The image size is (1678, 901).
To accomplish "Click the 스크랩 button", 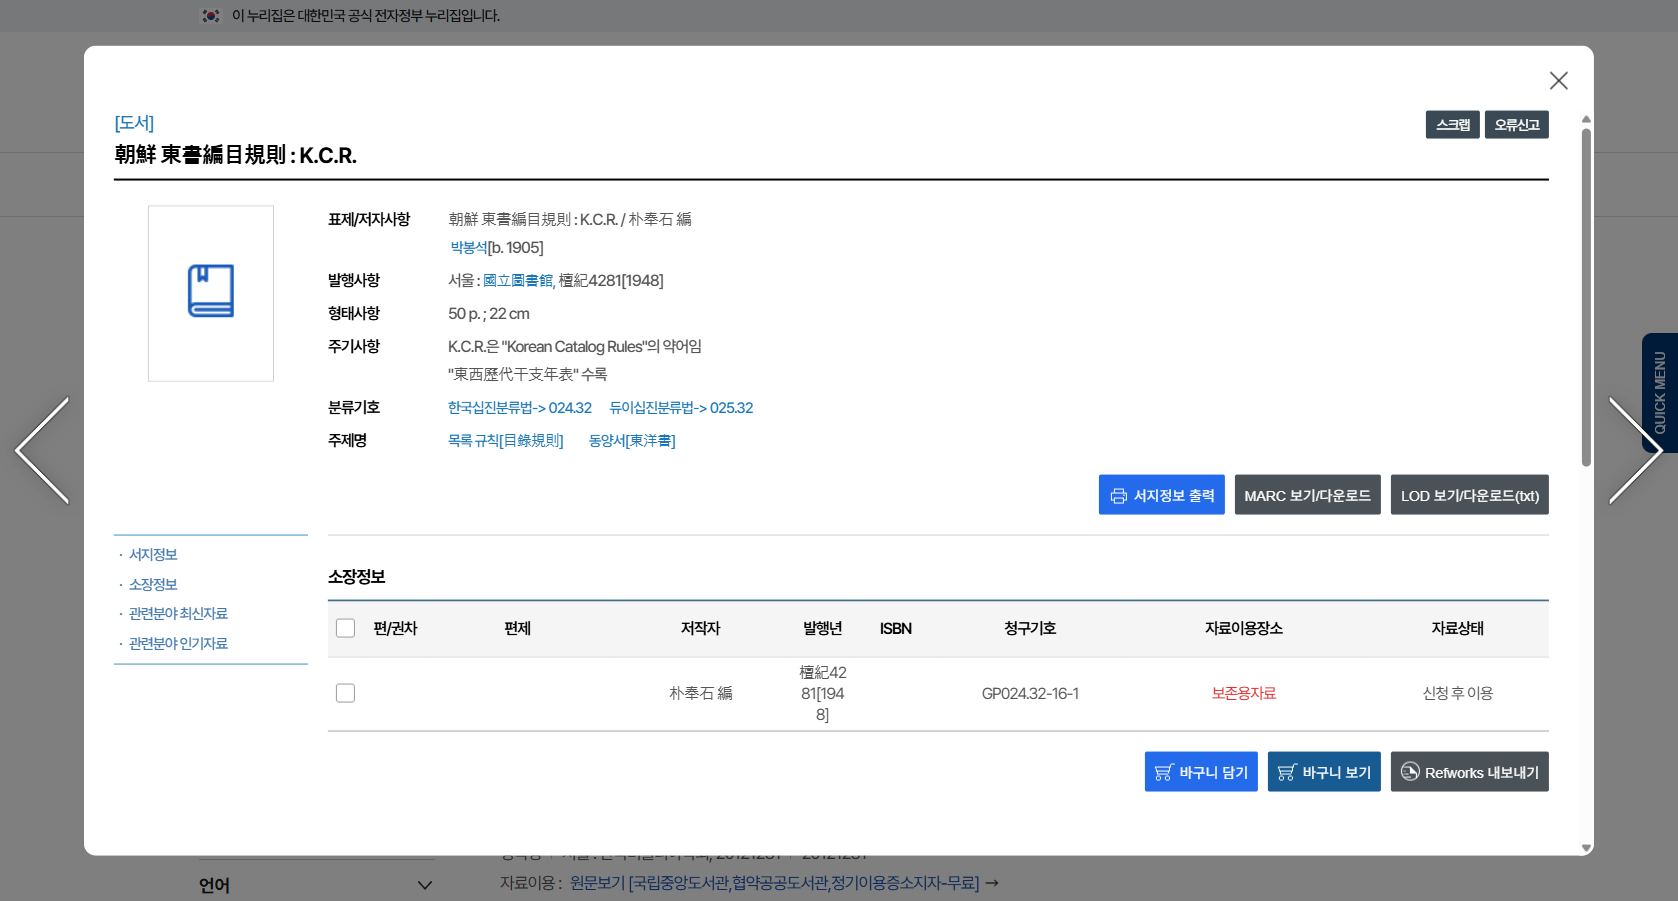I will coord(1452,125).
